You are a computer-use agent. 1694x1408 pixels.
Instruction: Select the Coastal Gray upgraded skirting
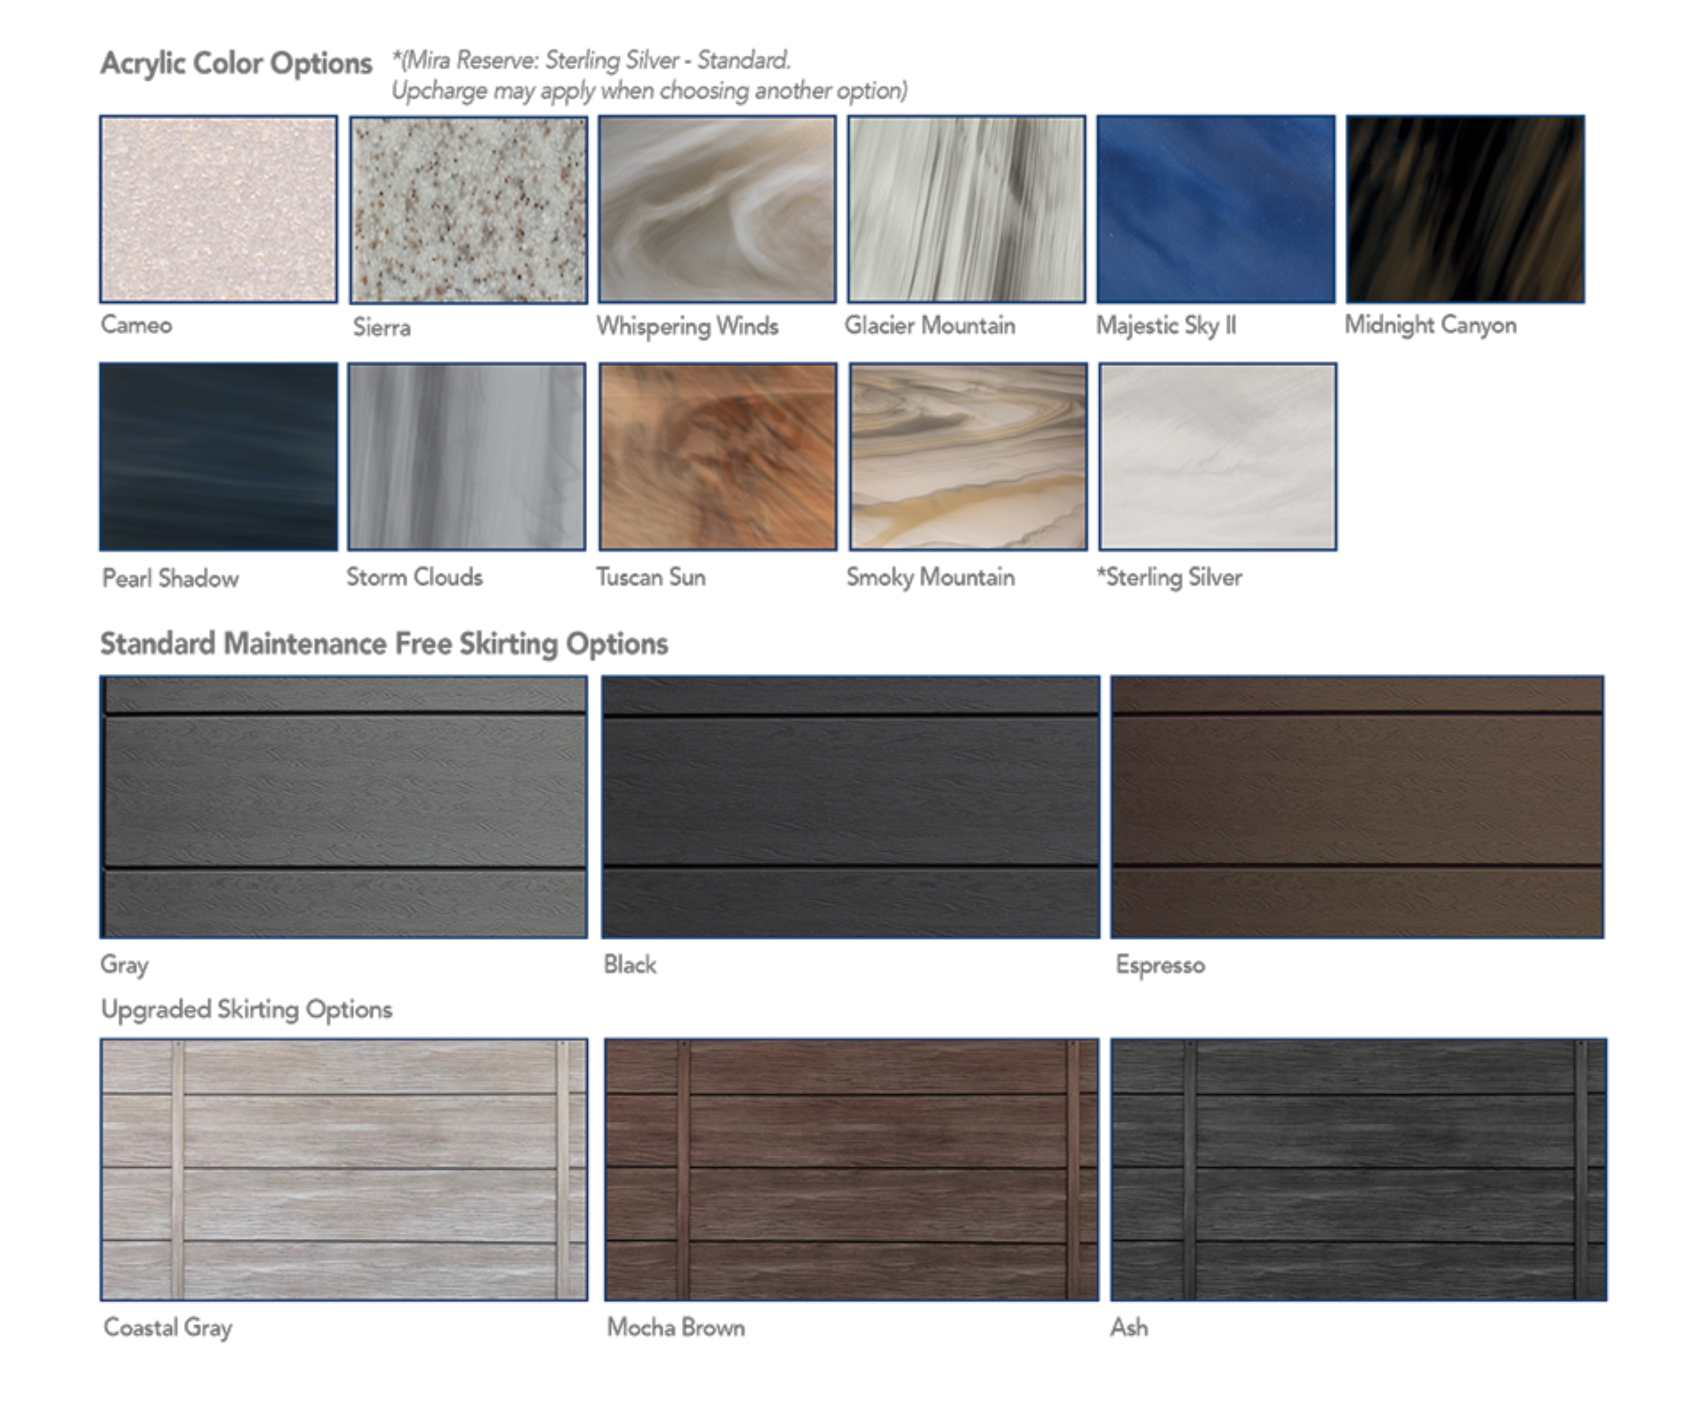coord(344,1169)
